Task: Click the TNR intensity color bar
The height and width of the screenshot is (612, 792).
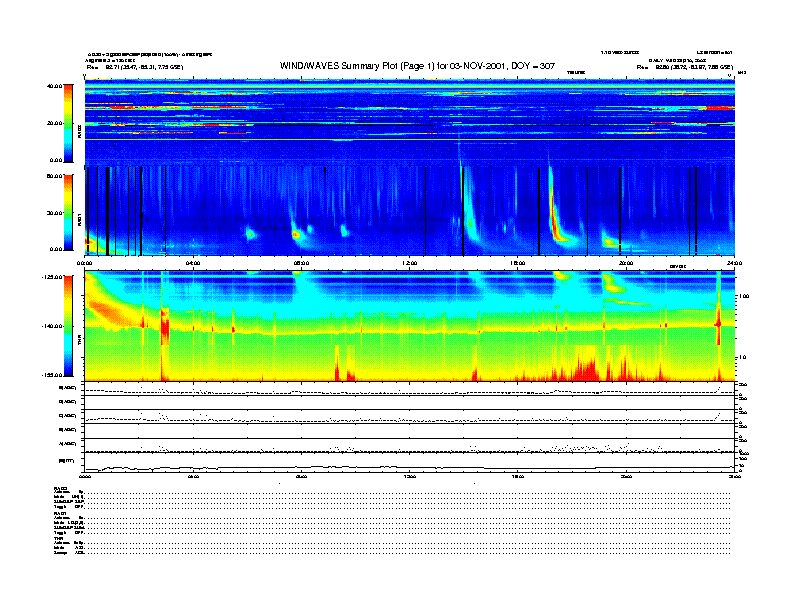Action: coord(68,326)
